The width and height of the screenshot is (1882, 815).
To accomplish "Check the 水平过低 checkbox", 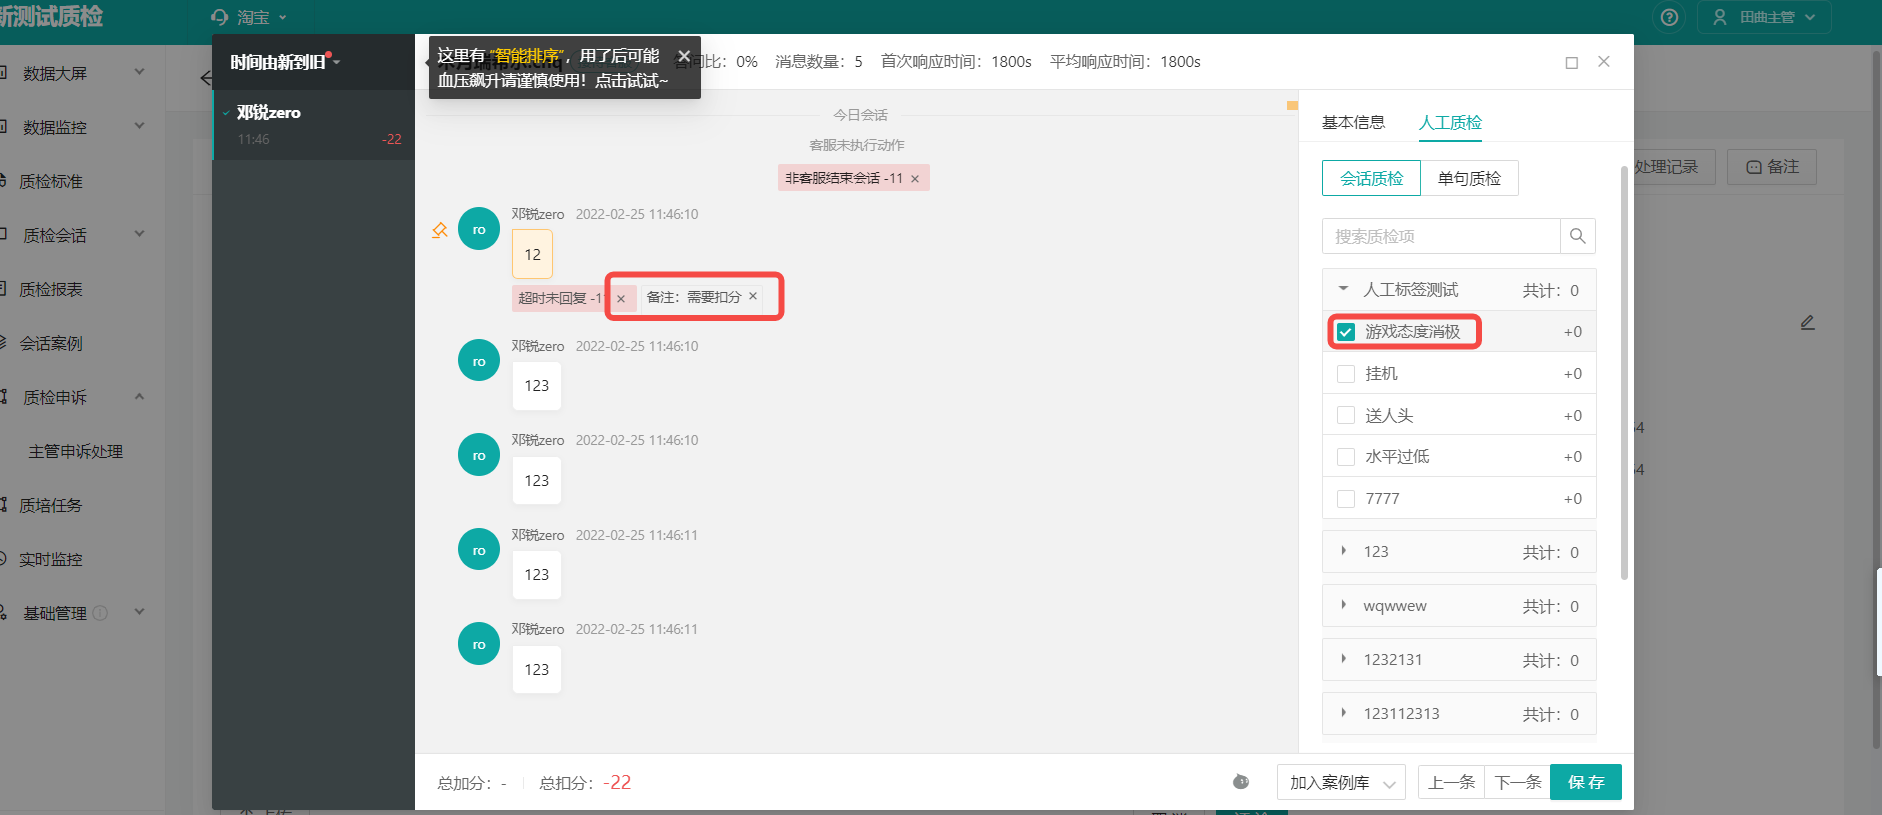I will (1346, 457).
